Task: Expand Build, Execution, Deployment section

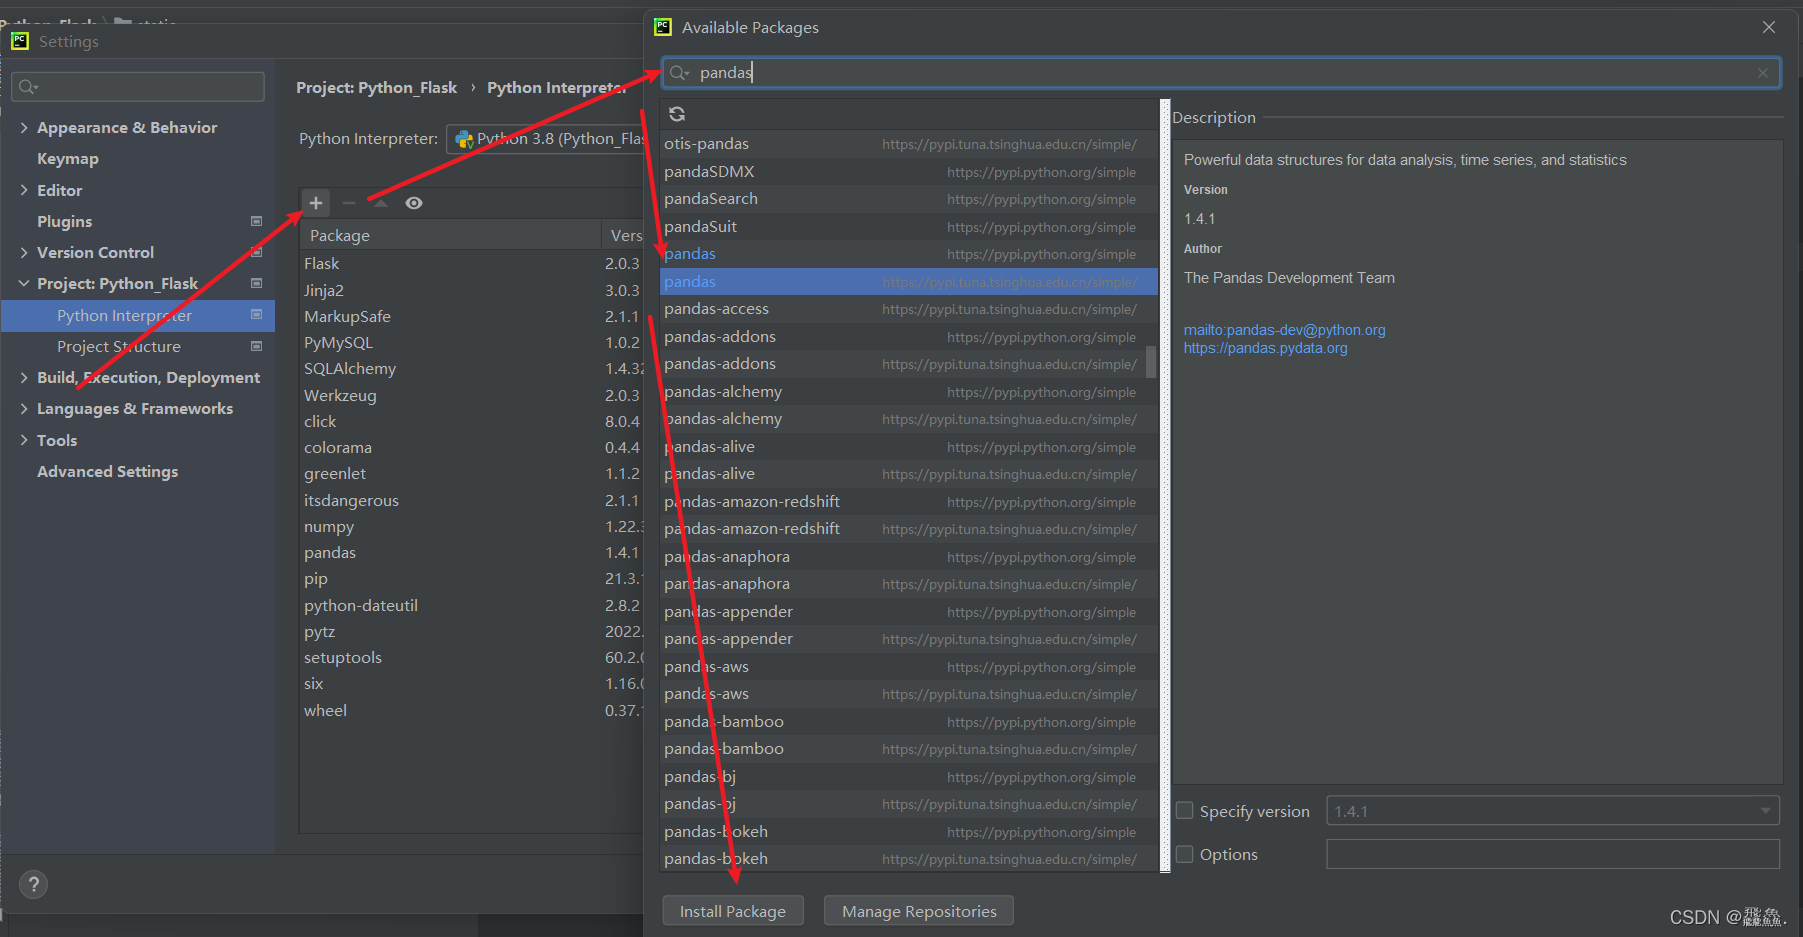Action: (x=24, y=378)
